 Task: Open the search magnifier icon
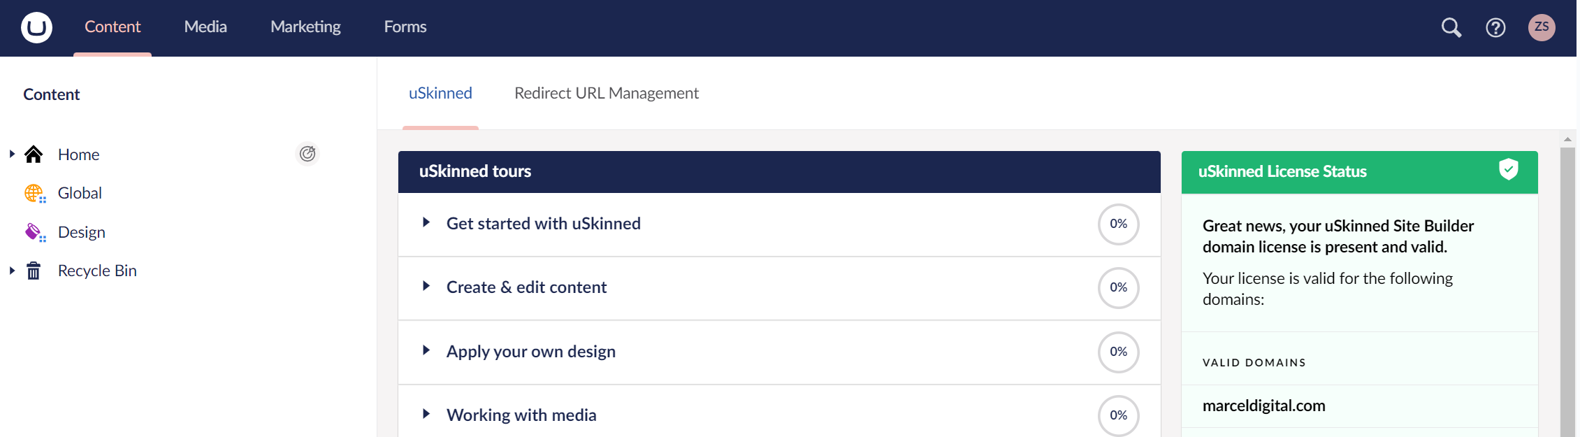pos(1451,28)
